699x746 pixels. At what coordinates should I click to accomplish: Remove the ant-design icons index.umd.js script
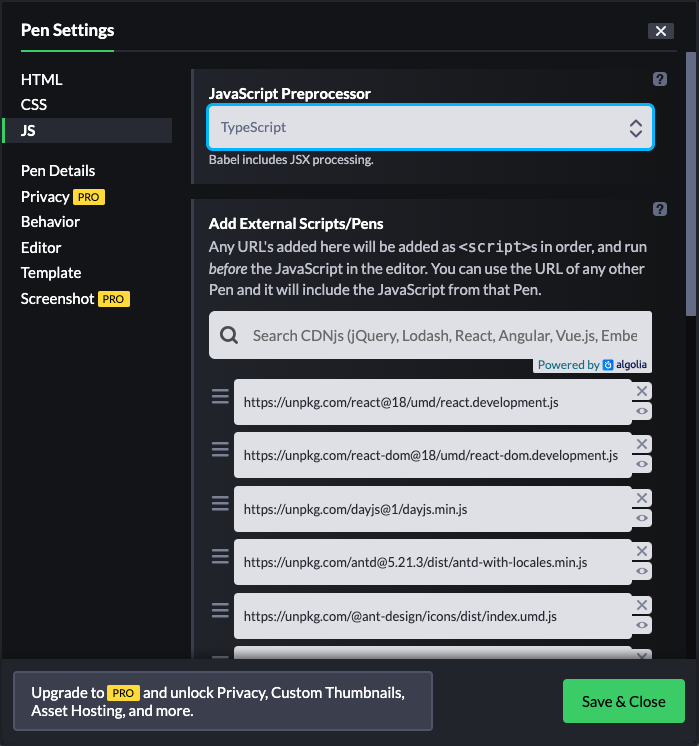642,605
